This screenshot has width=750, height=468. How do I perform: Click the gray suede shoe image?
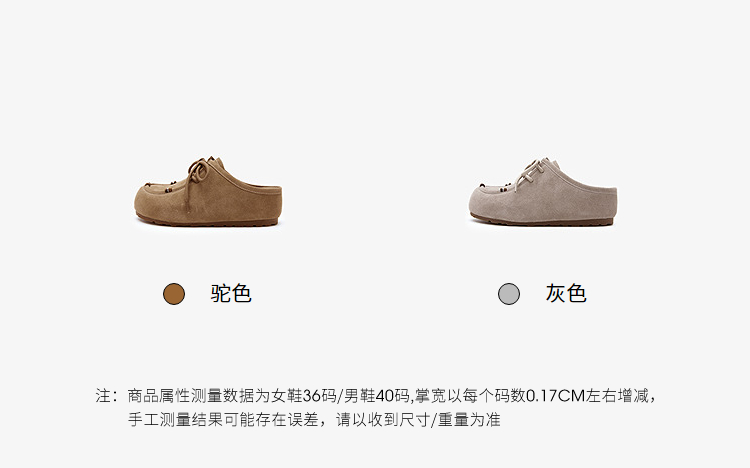tap(543, 191)
